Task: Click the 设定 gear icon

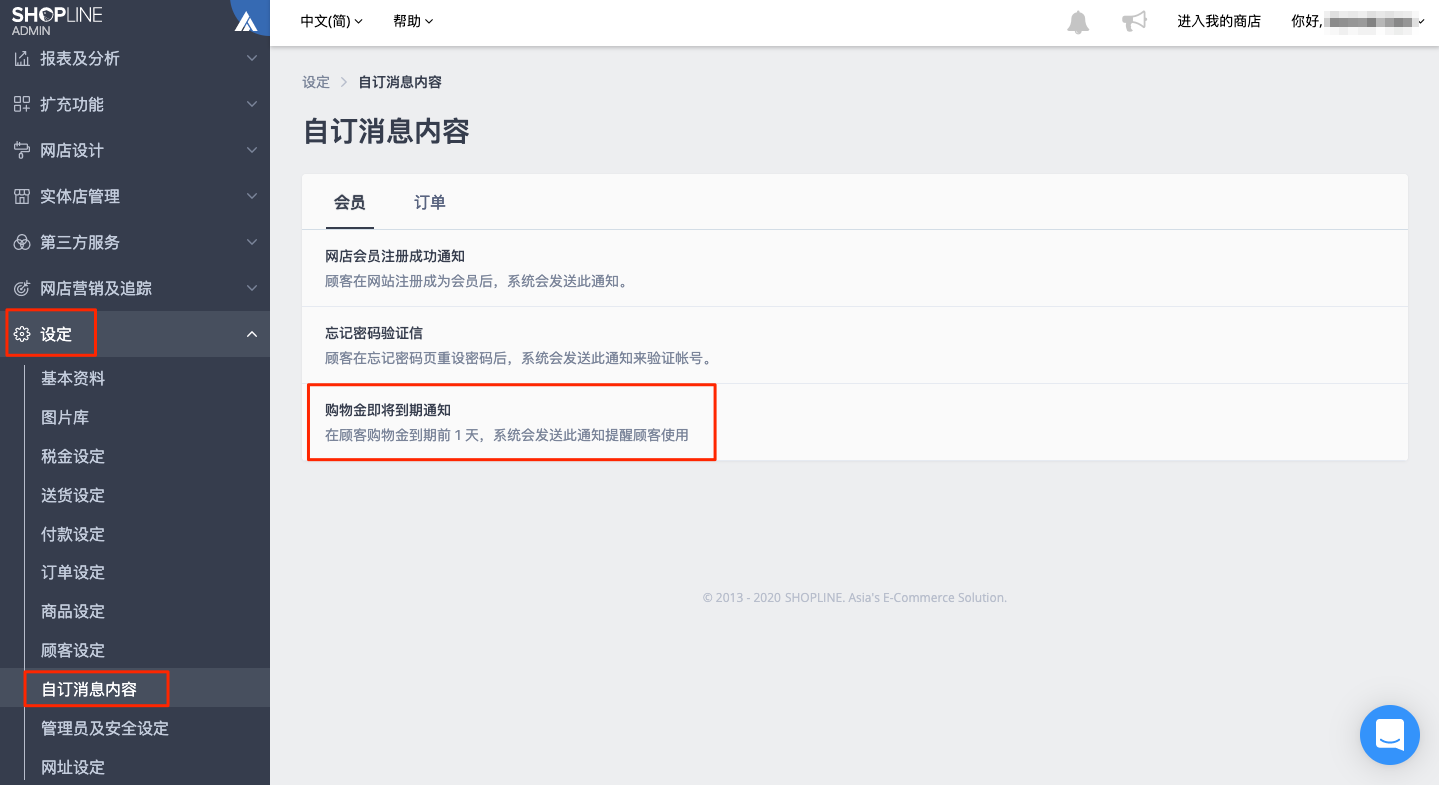Action: [x=21, y=335]
